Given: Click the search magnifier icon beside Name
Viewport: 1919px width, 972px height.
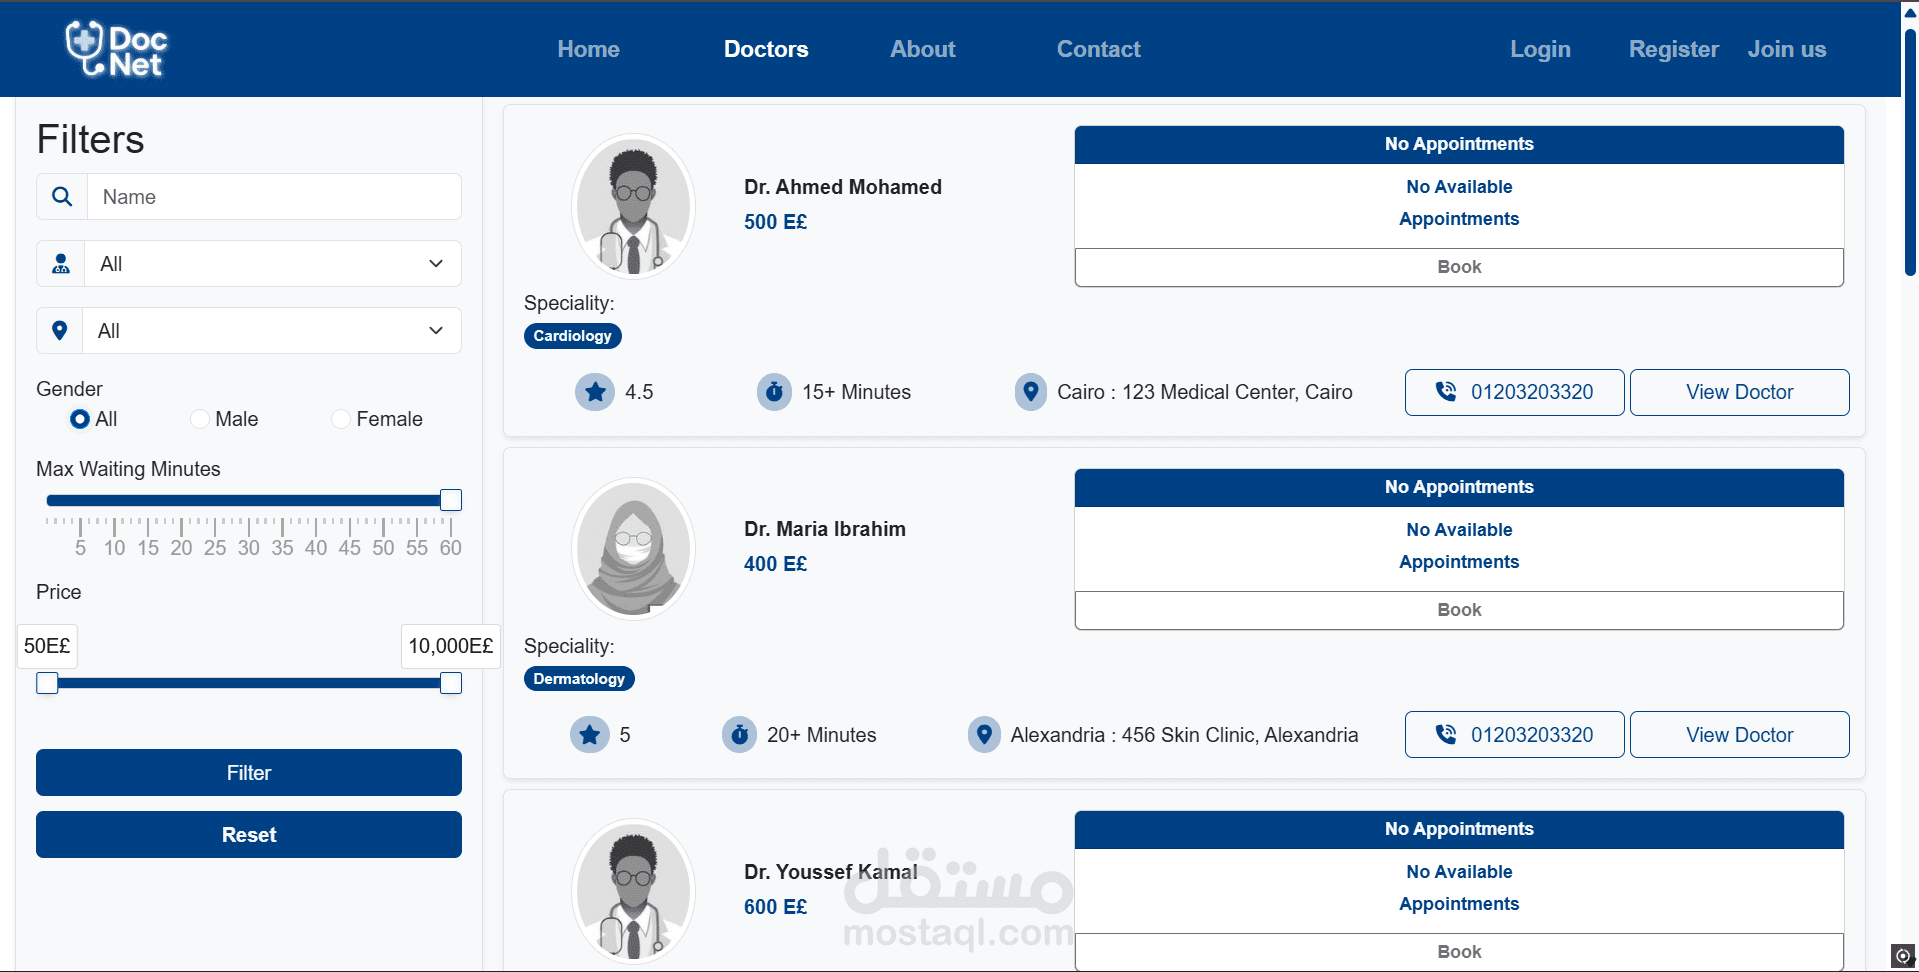Looking at the screenshot, I should [62, 197].
